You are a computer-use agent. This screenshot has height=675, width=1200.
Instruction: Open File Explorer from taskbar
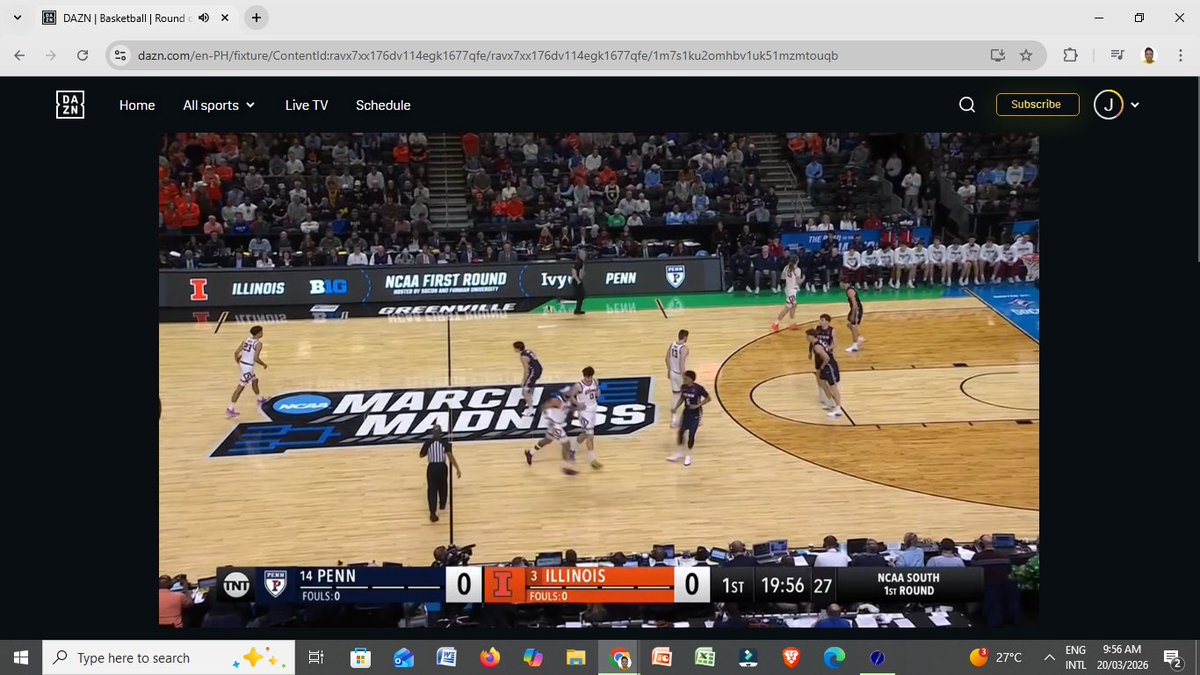(x=576, y=657)
